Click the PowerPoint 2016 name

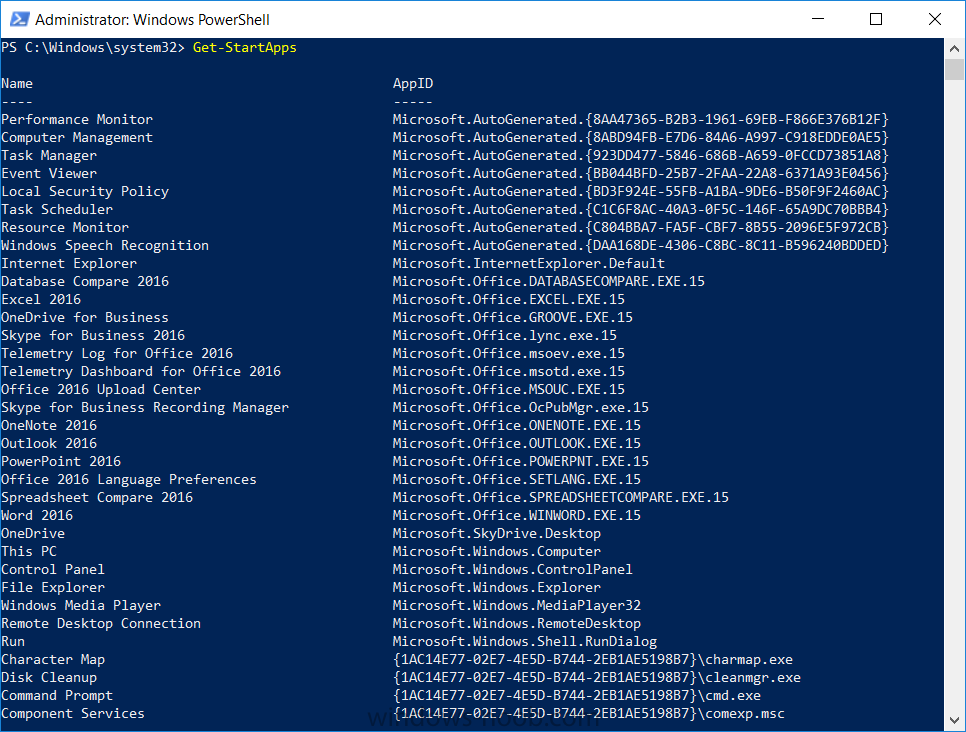[61, 462]
